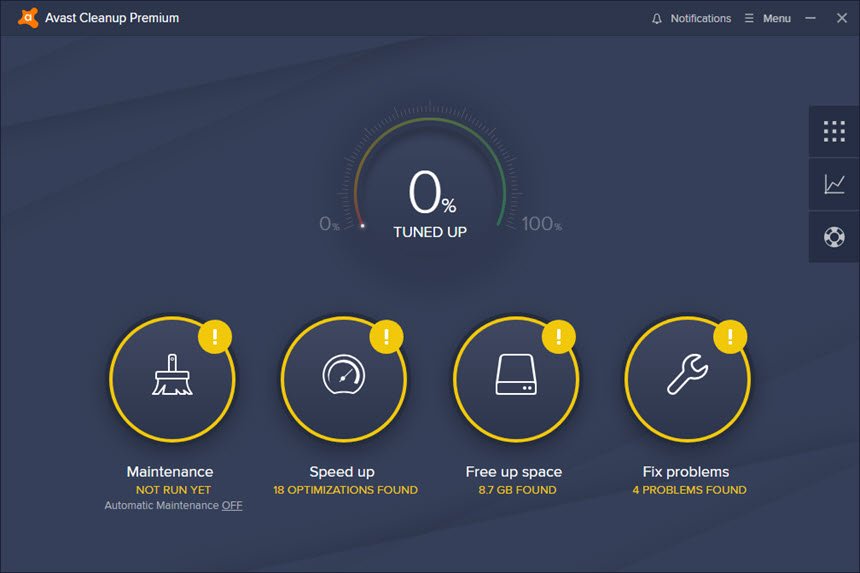Open the Maintenance broom circle icon
This screenshot has width=860, height=573.
[172, 379]
